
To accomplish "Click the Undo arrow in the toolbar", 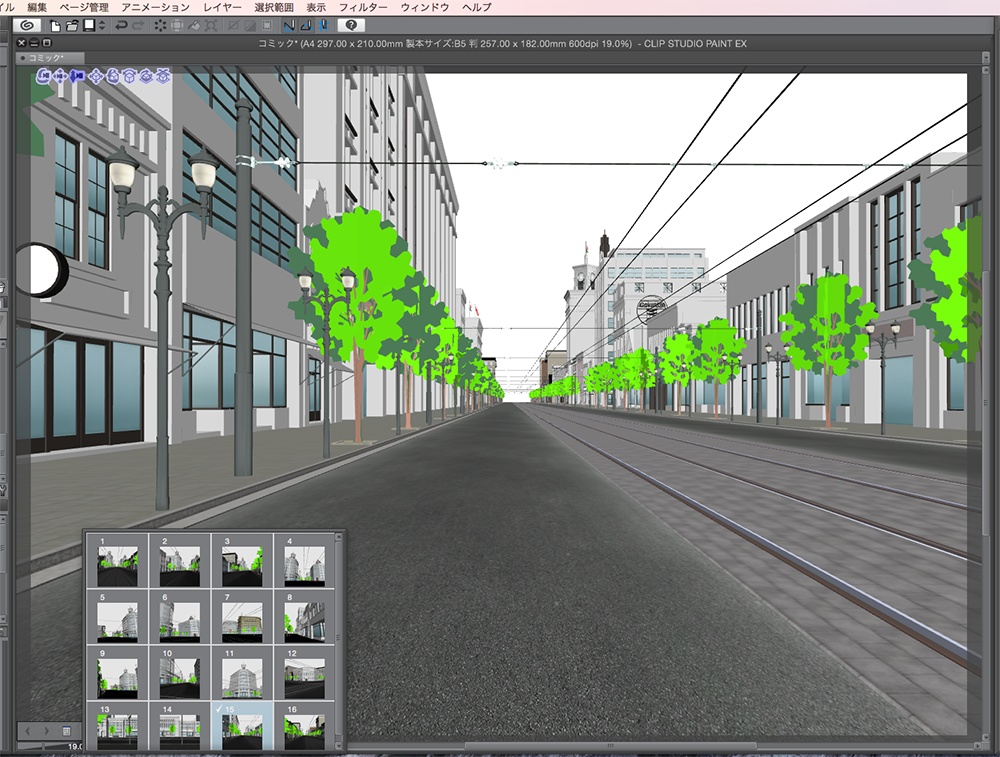I will pos(122,25).
